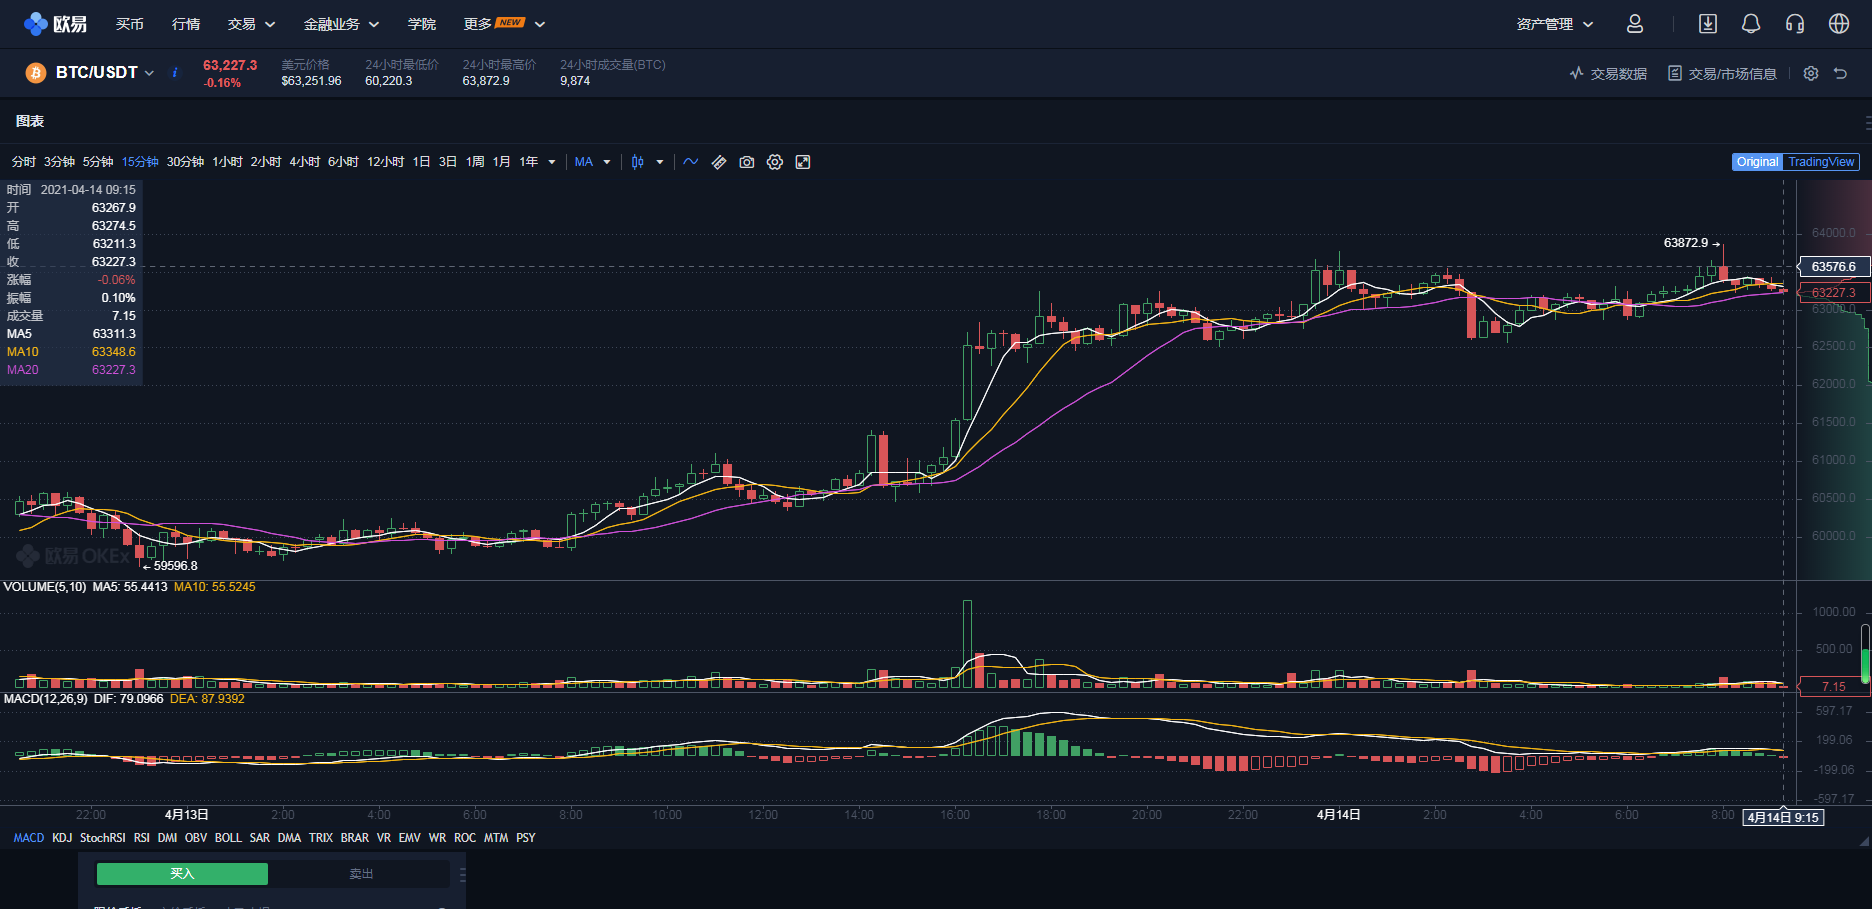Click the 4月14日 9:15 time axis label
Screen dimensions: 1872x909
(x=1783, y=818)
